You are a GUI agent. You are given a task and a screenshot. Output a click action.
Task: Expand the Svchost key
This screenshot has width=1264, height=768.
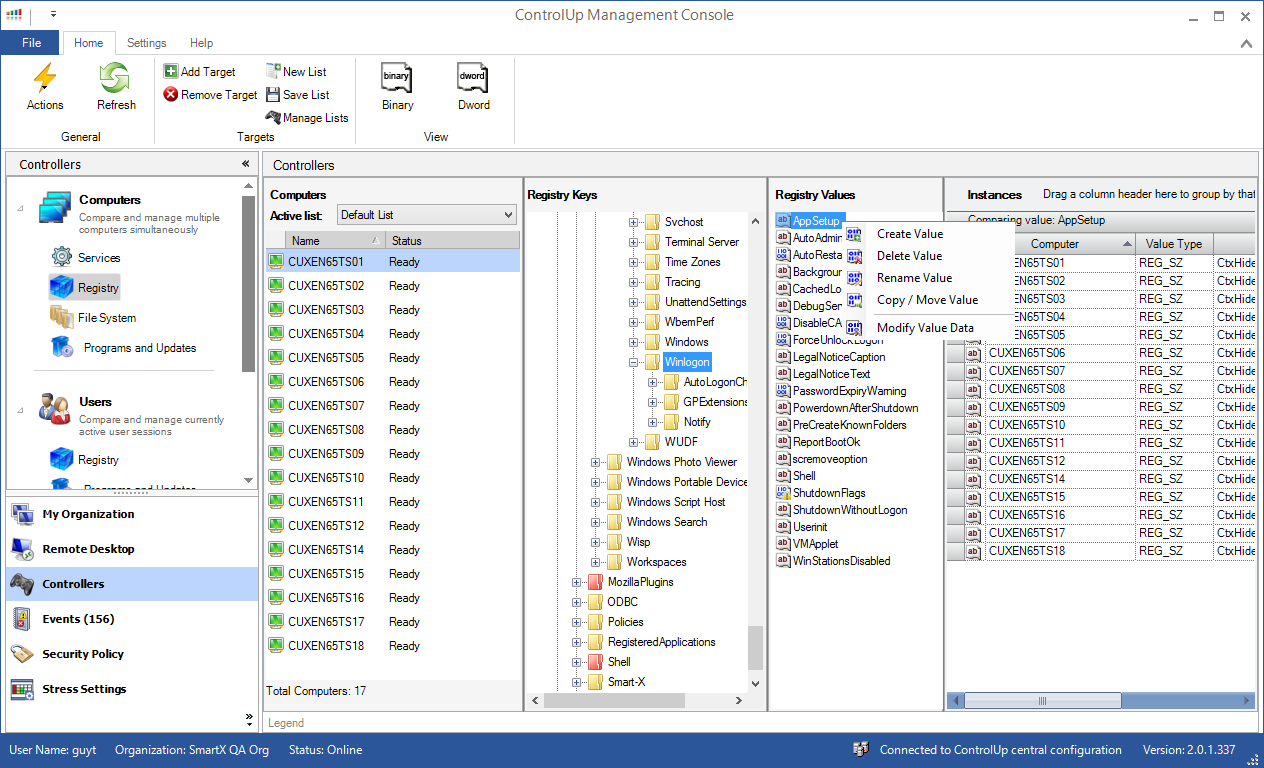(x=634, y=222)
